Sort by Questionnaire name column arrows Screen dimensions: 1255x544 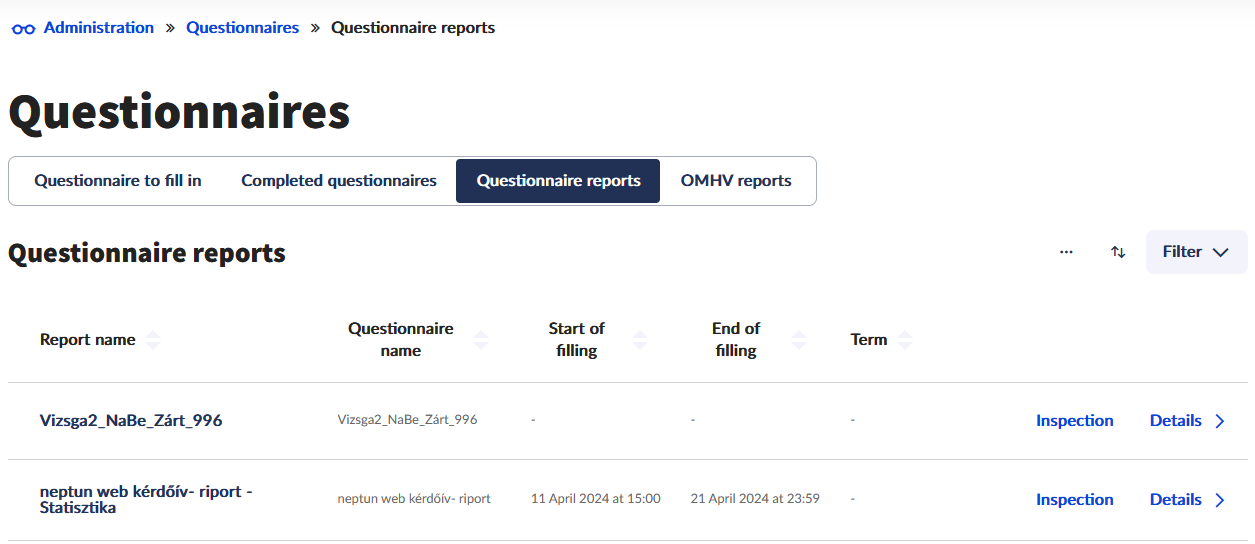click(481, 340)
